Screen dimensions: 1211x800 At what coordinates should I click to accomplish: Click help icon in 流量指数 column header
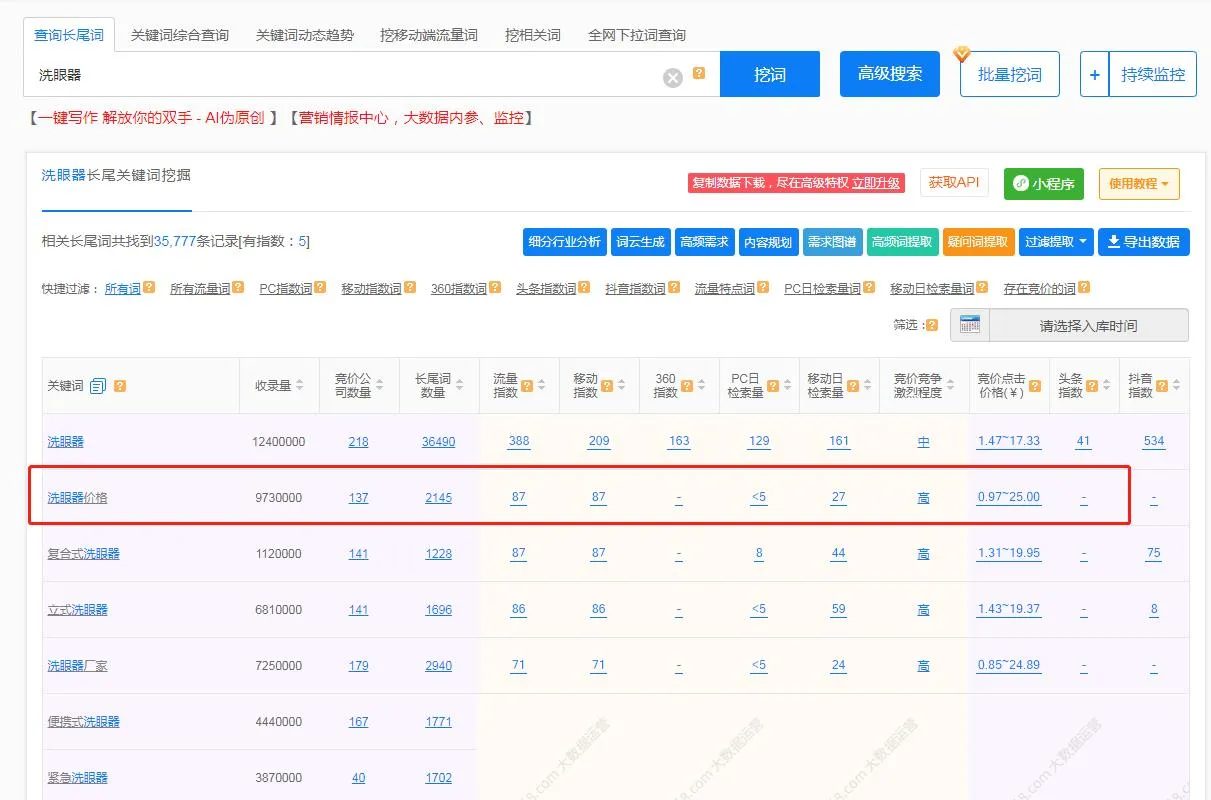coord(527,386)
